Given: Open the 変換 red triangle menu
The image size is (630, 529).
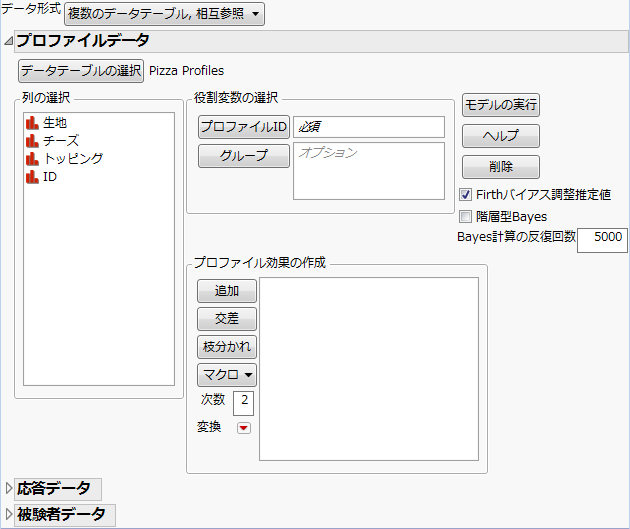Looking at the screenshot, I should point(243,428).
